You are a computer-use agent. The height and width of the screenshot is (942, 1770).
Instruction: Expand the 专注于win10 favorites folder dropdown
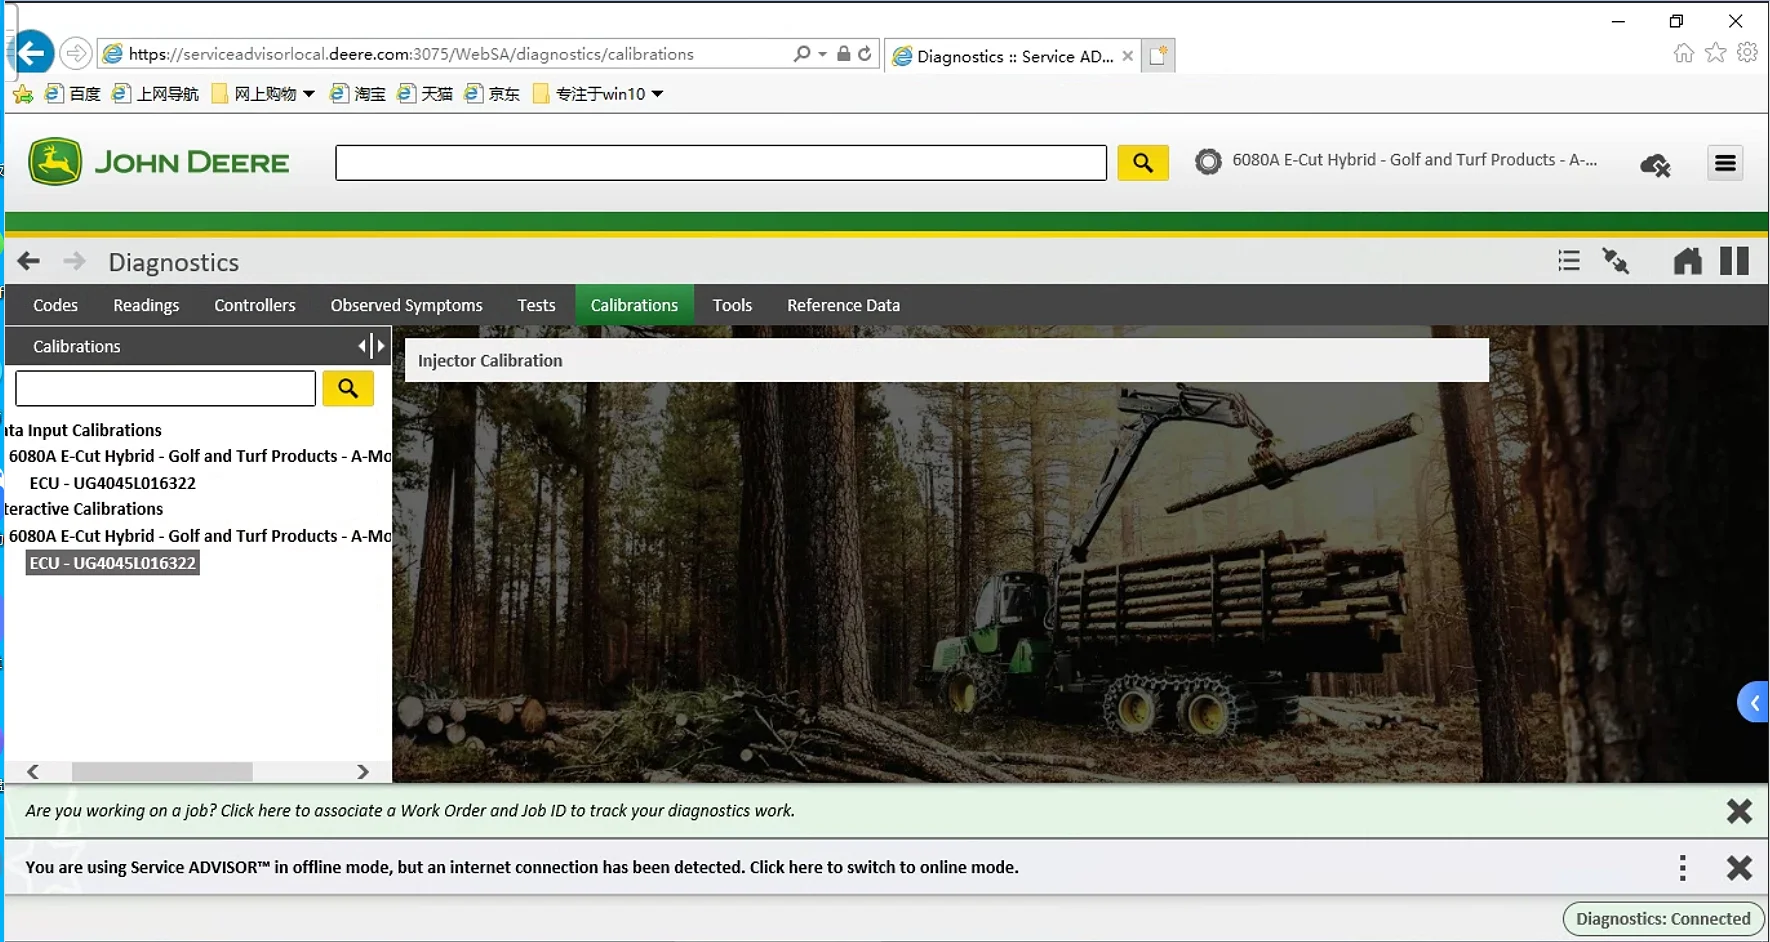click(657, 94)
